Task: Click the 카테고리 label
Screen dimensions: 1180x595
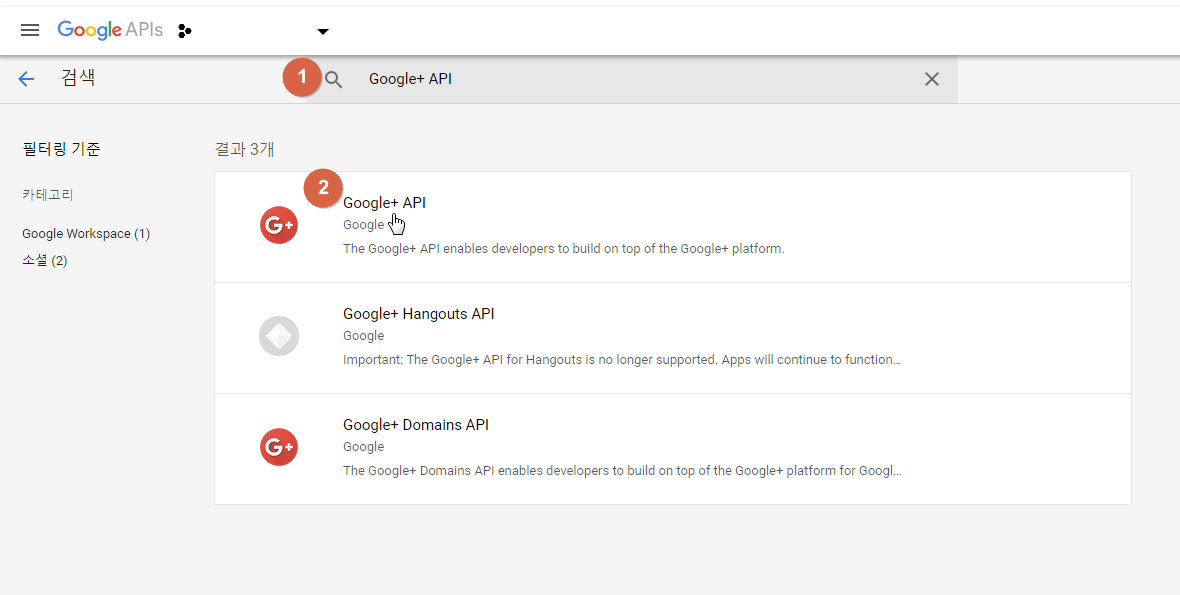Action: pos(48,195)
